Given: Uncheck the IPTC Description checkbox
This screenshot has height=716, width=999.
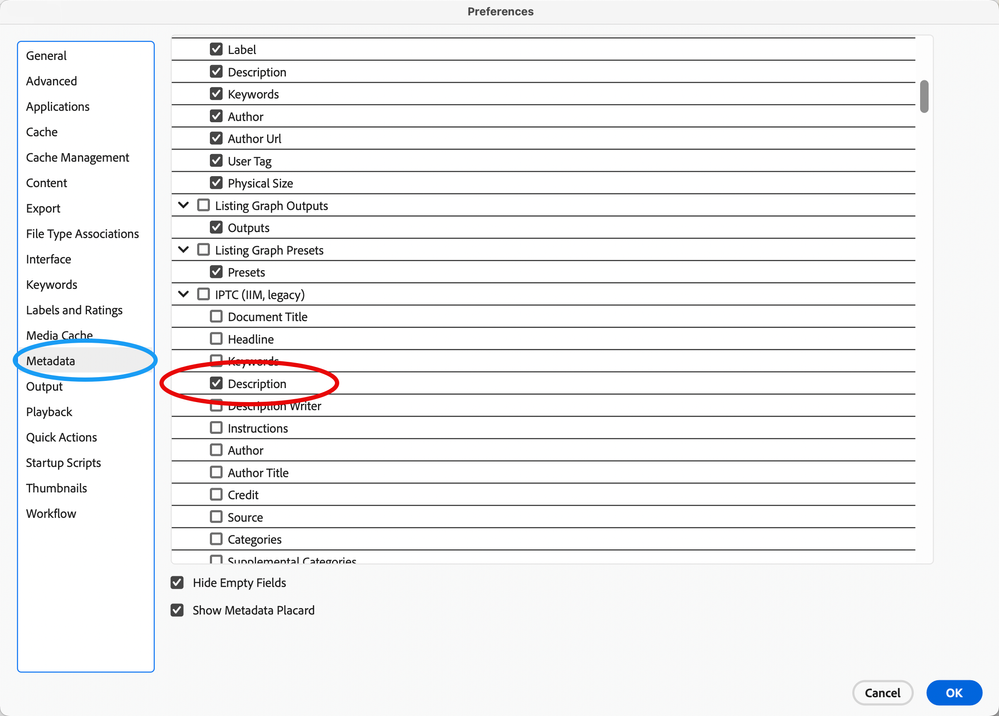Looking at the screenshot, I should (216, 384).
